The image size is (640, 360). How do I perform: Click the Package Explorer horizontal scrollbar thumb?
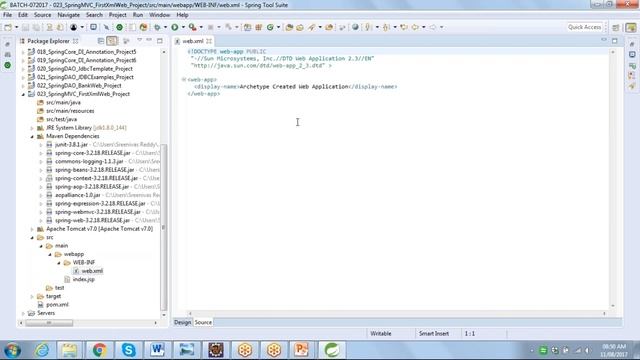pyautogui.click(x=49, y=323)
